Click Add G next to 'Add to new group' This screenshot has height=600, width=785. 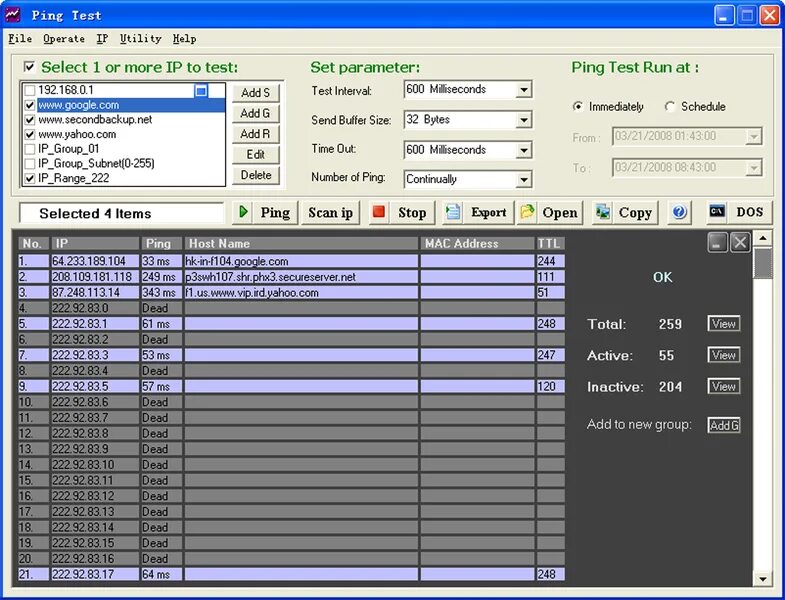point(724,425)
